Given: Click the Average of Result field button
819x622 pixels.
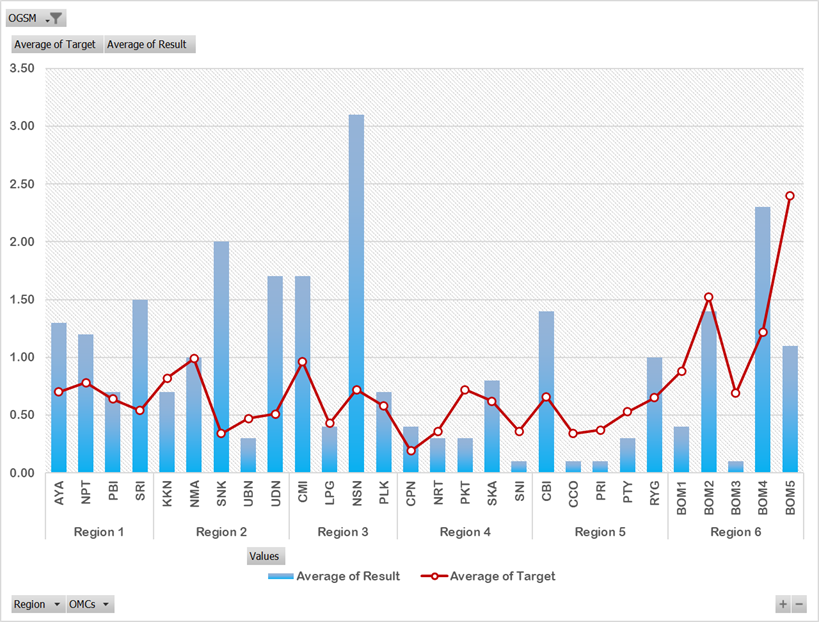Looking at the screenshot, I should pyautogui.click(x=148, y=44).
